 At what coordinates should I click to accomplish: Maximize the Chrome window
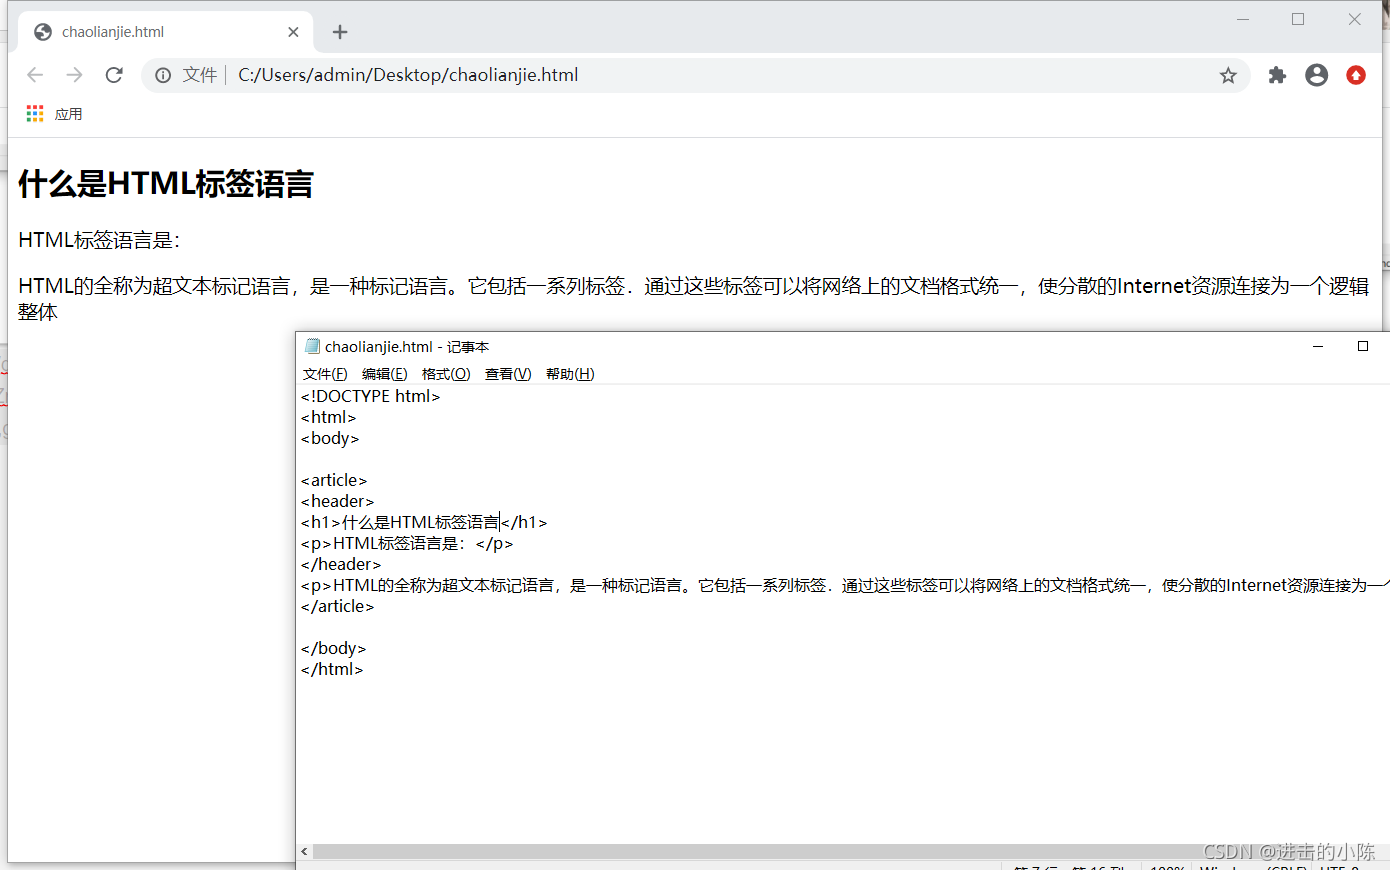(1298, 19)
